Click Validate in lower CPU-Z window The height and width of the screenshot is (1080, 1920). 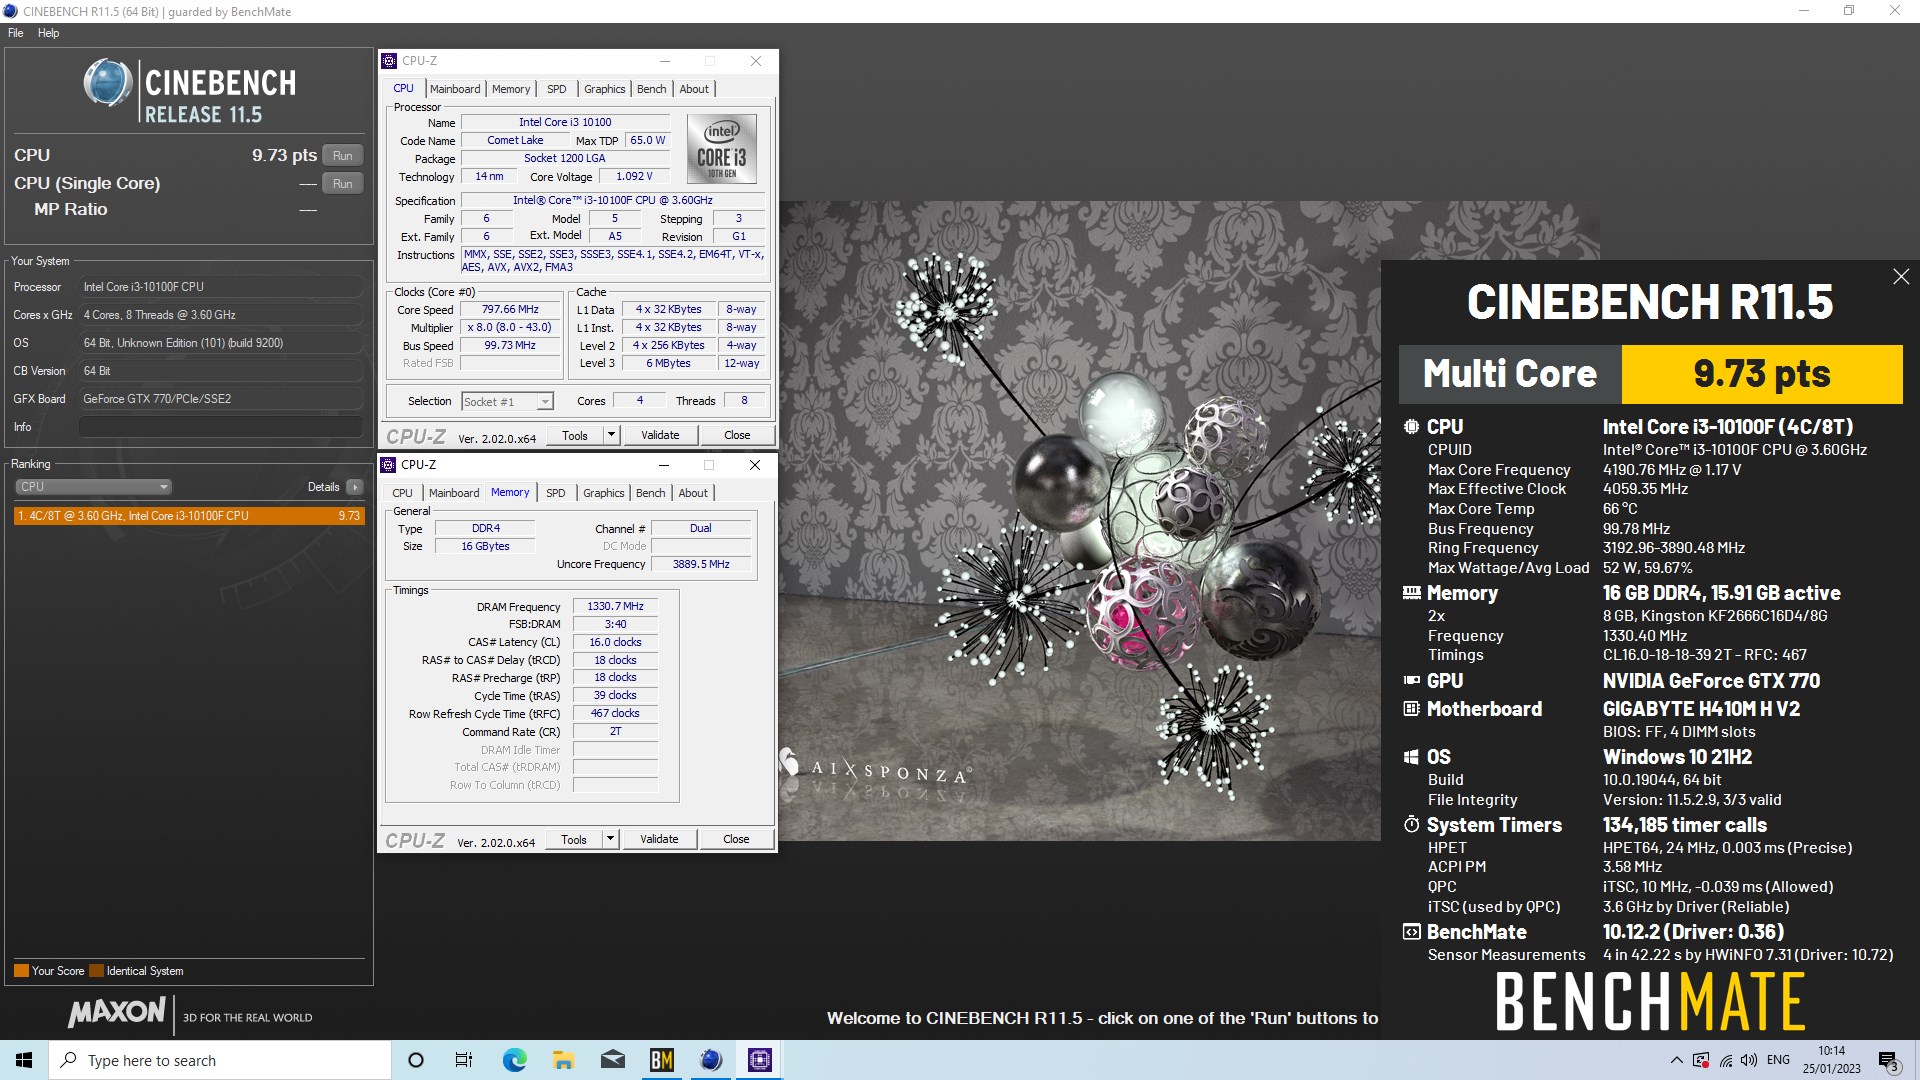659,840
